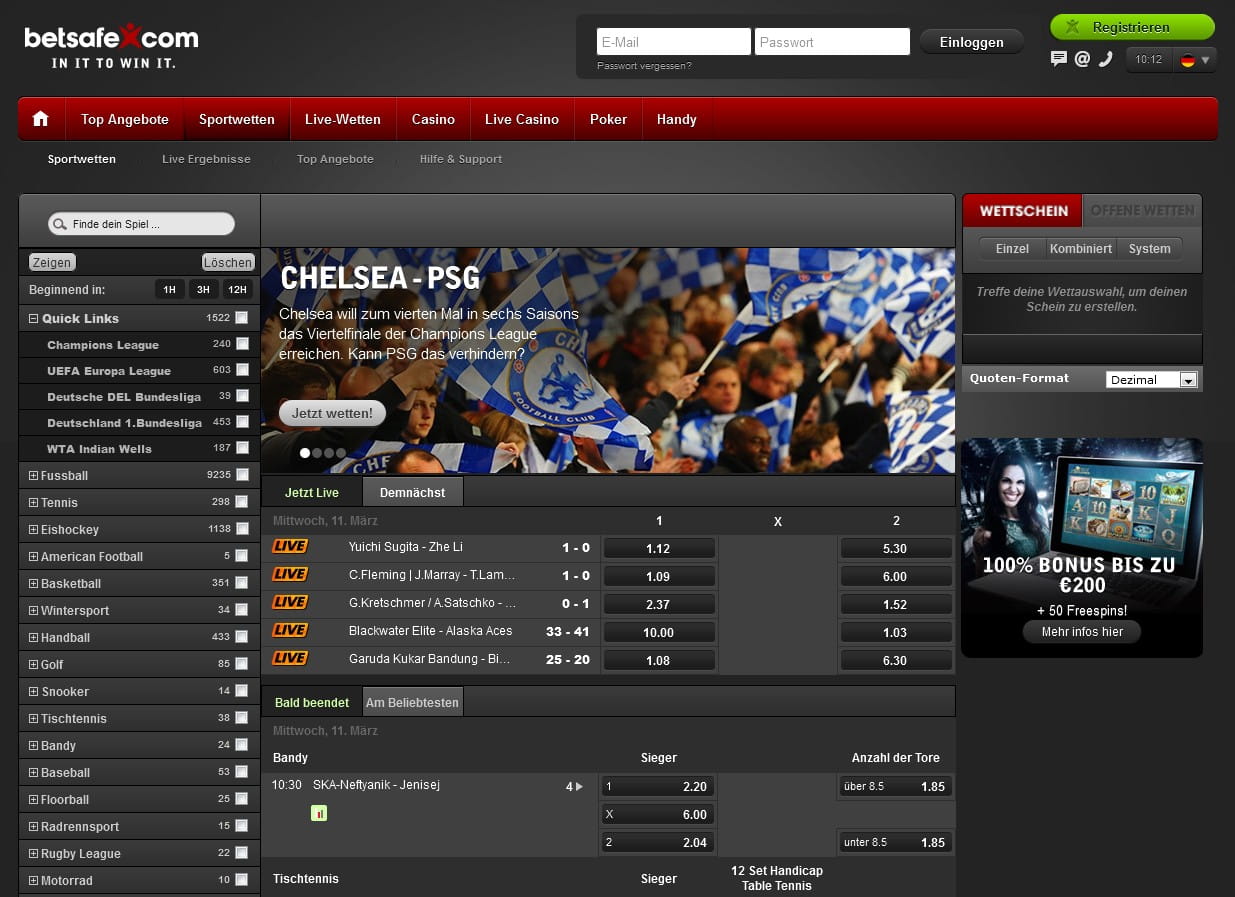Tick the Quick Links checkbox
1235x897 pixels.
pyautogui.click(x=241, y=318)
